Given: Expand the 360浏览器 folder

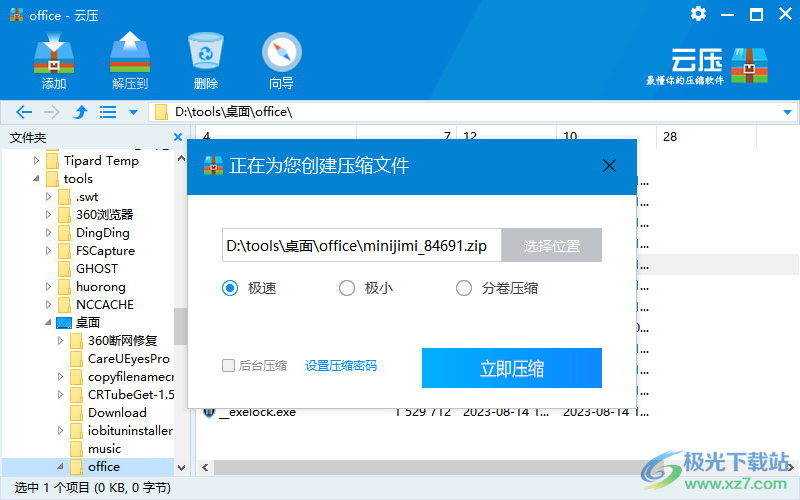Looking at the screenshot, I should point(48,214).
